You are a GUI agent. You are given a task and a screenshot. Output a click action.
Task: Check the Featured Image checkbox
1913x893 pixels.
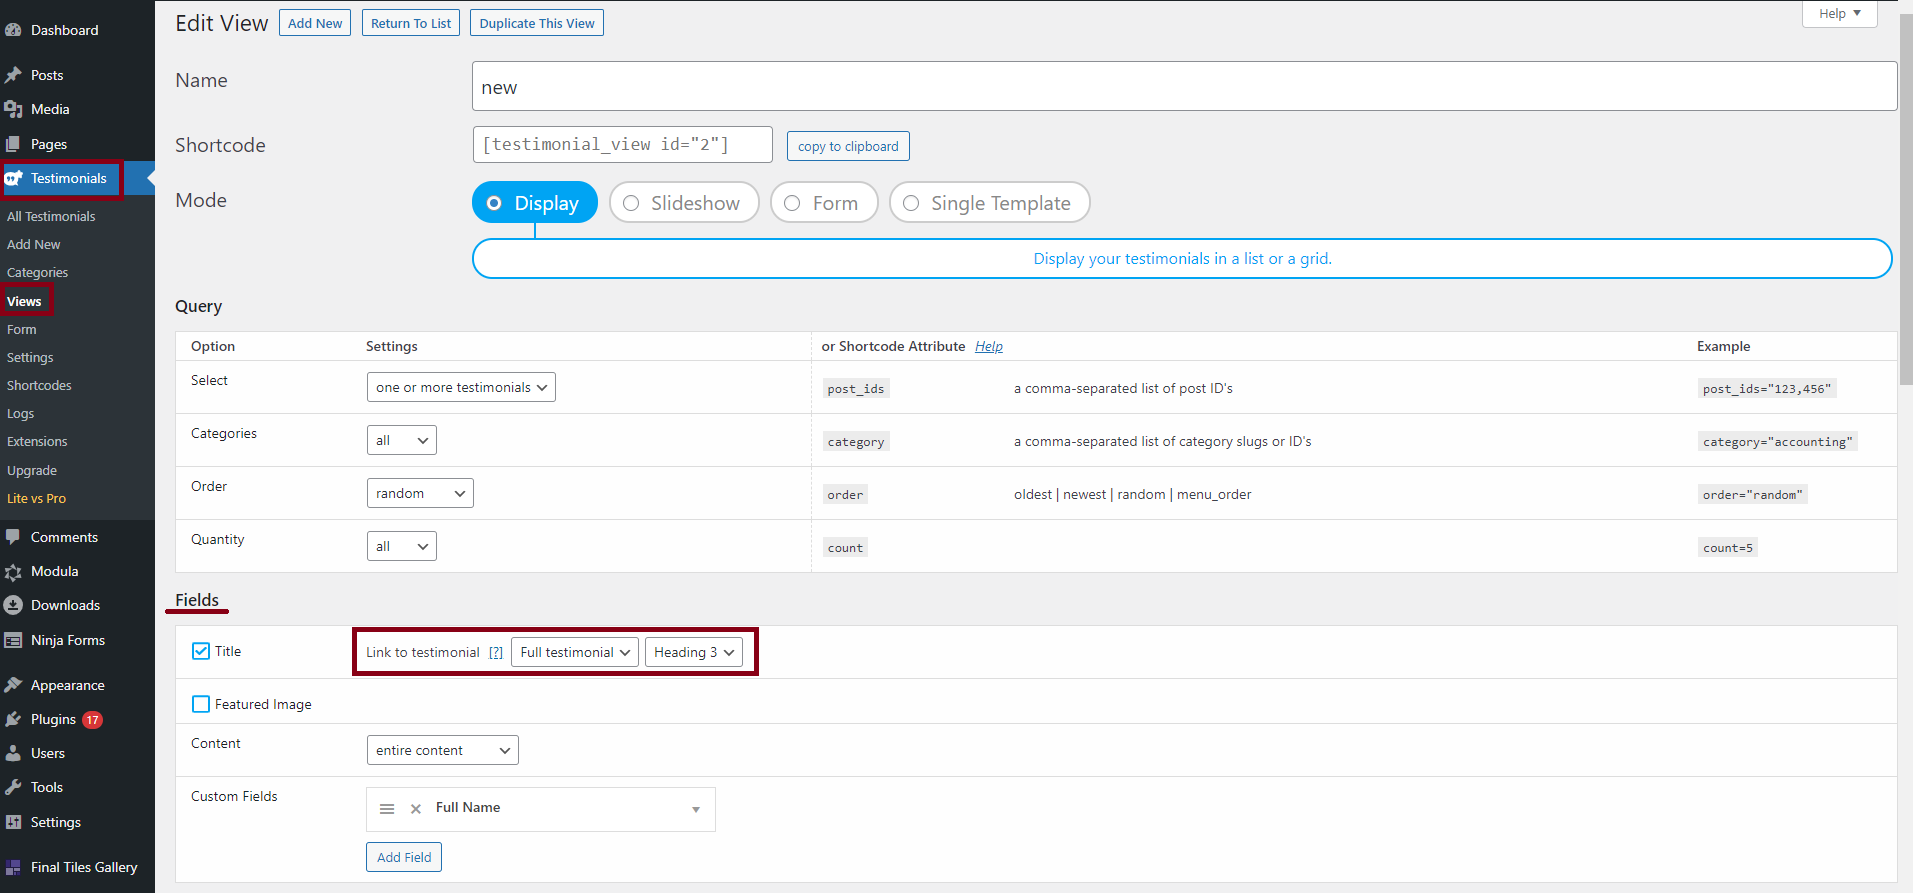pyautogui.click(x=201, y=704)
